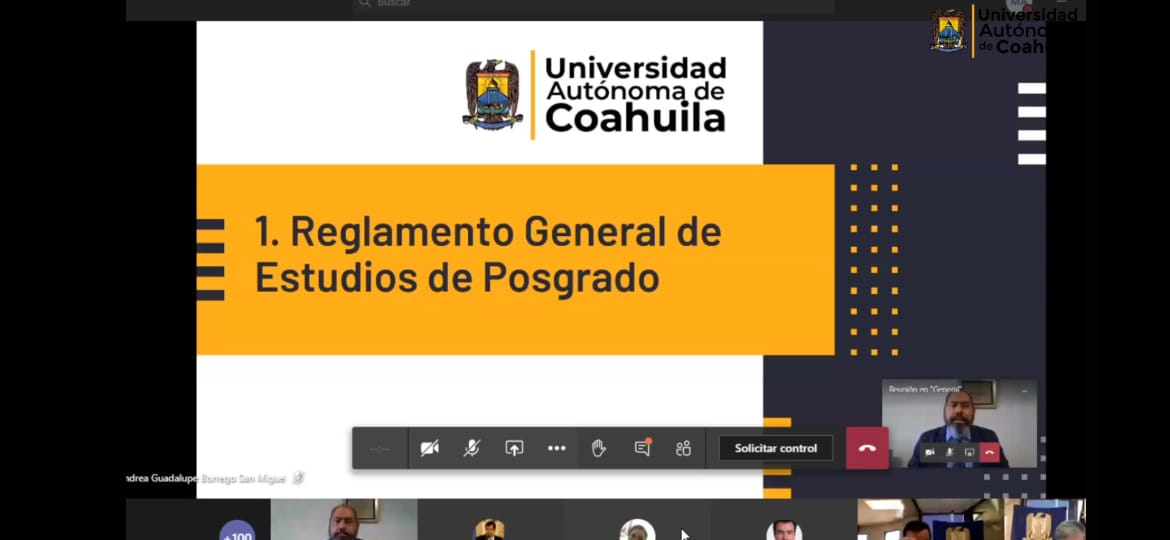
Task: Open more actions ellipsis menu
Action: (x=557, y=448)
